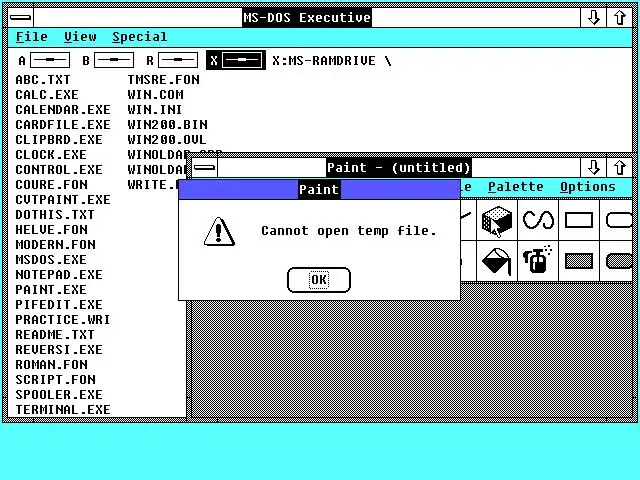The height and width of the screenshot is (480, 640).
Task: Select the 3-D cube tool in Paint
Action: point(497,220)
